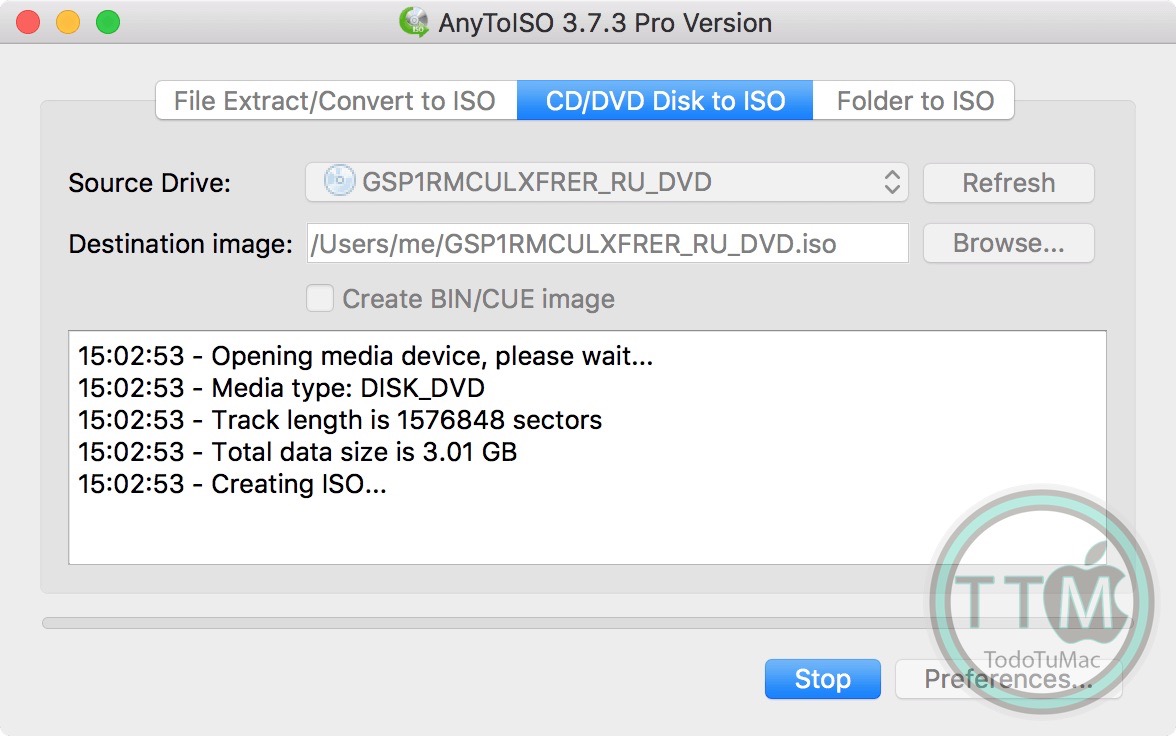The image size is (1176, 736).
Task: Enable the Create BIN/CUE image checkbox
Action: coord(320,298)
